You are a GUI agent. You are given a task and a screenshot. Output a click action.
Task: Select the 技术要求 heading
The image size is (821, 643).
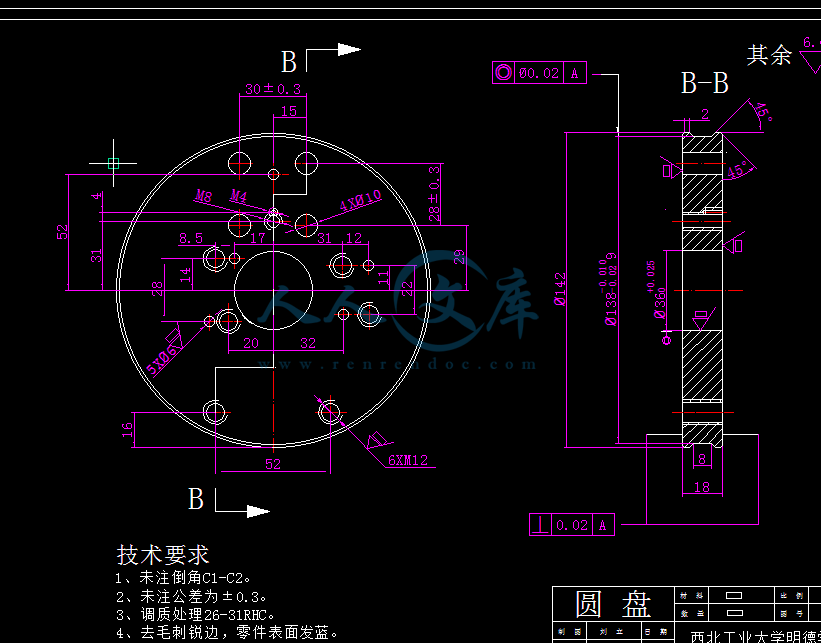pyautogui.click(x=162, y=555)
